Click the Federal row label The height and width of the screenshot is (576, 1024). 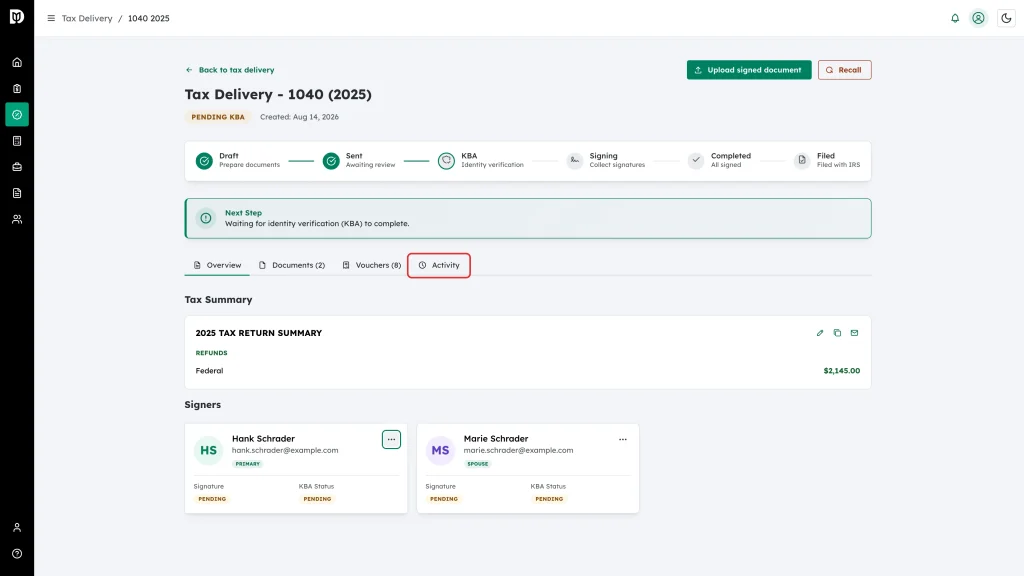tap(209, 371)
